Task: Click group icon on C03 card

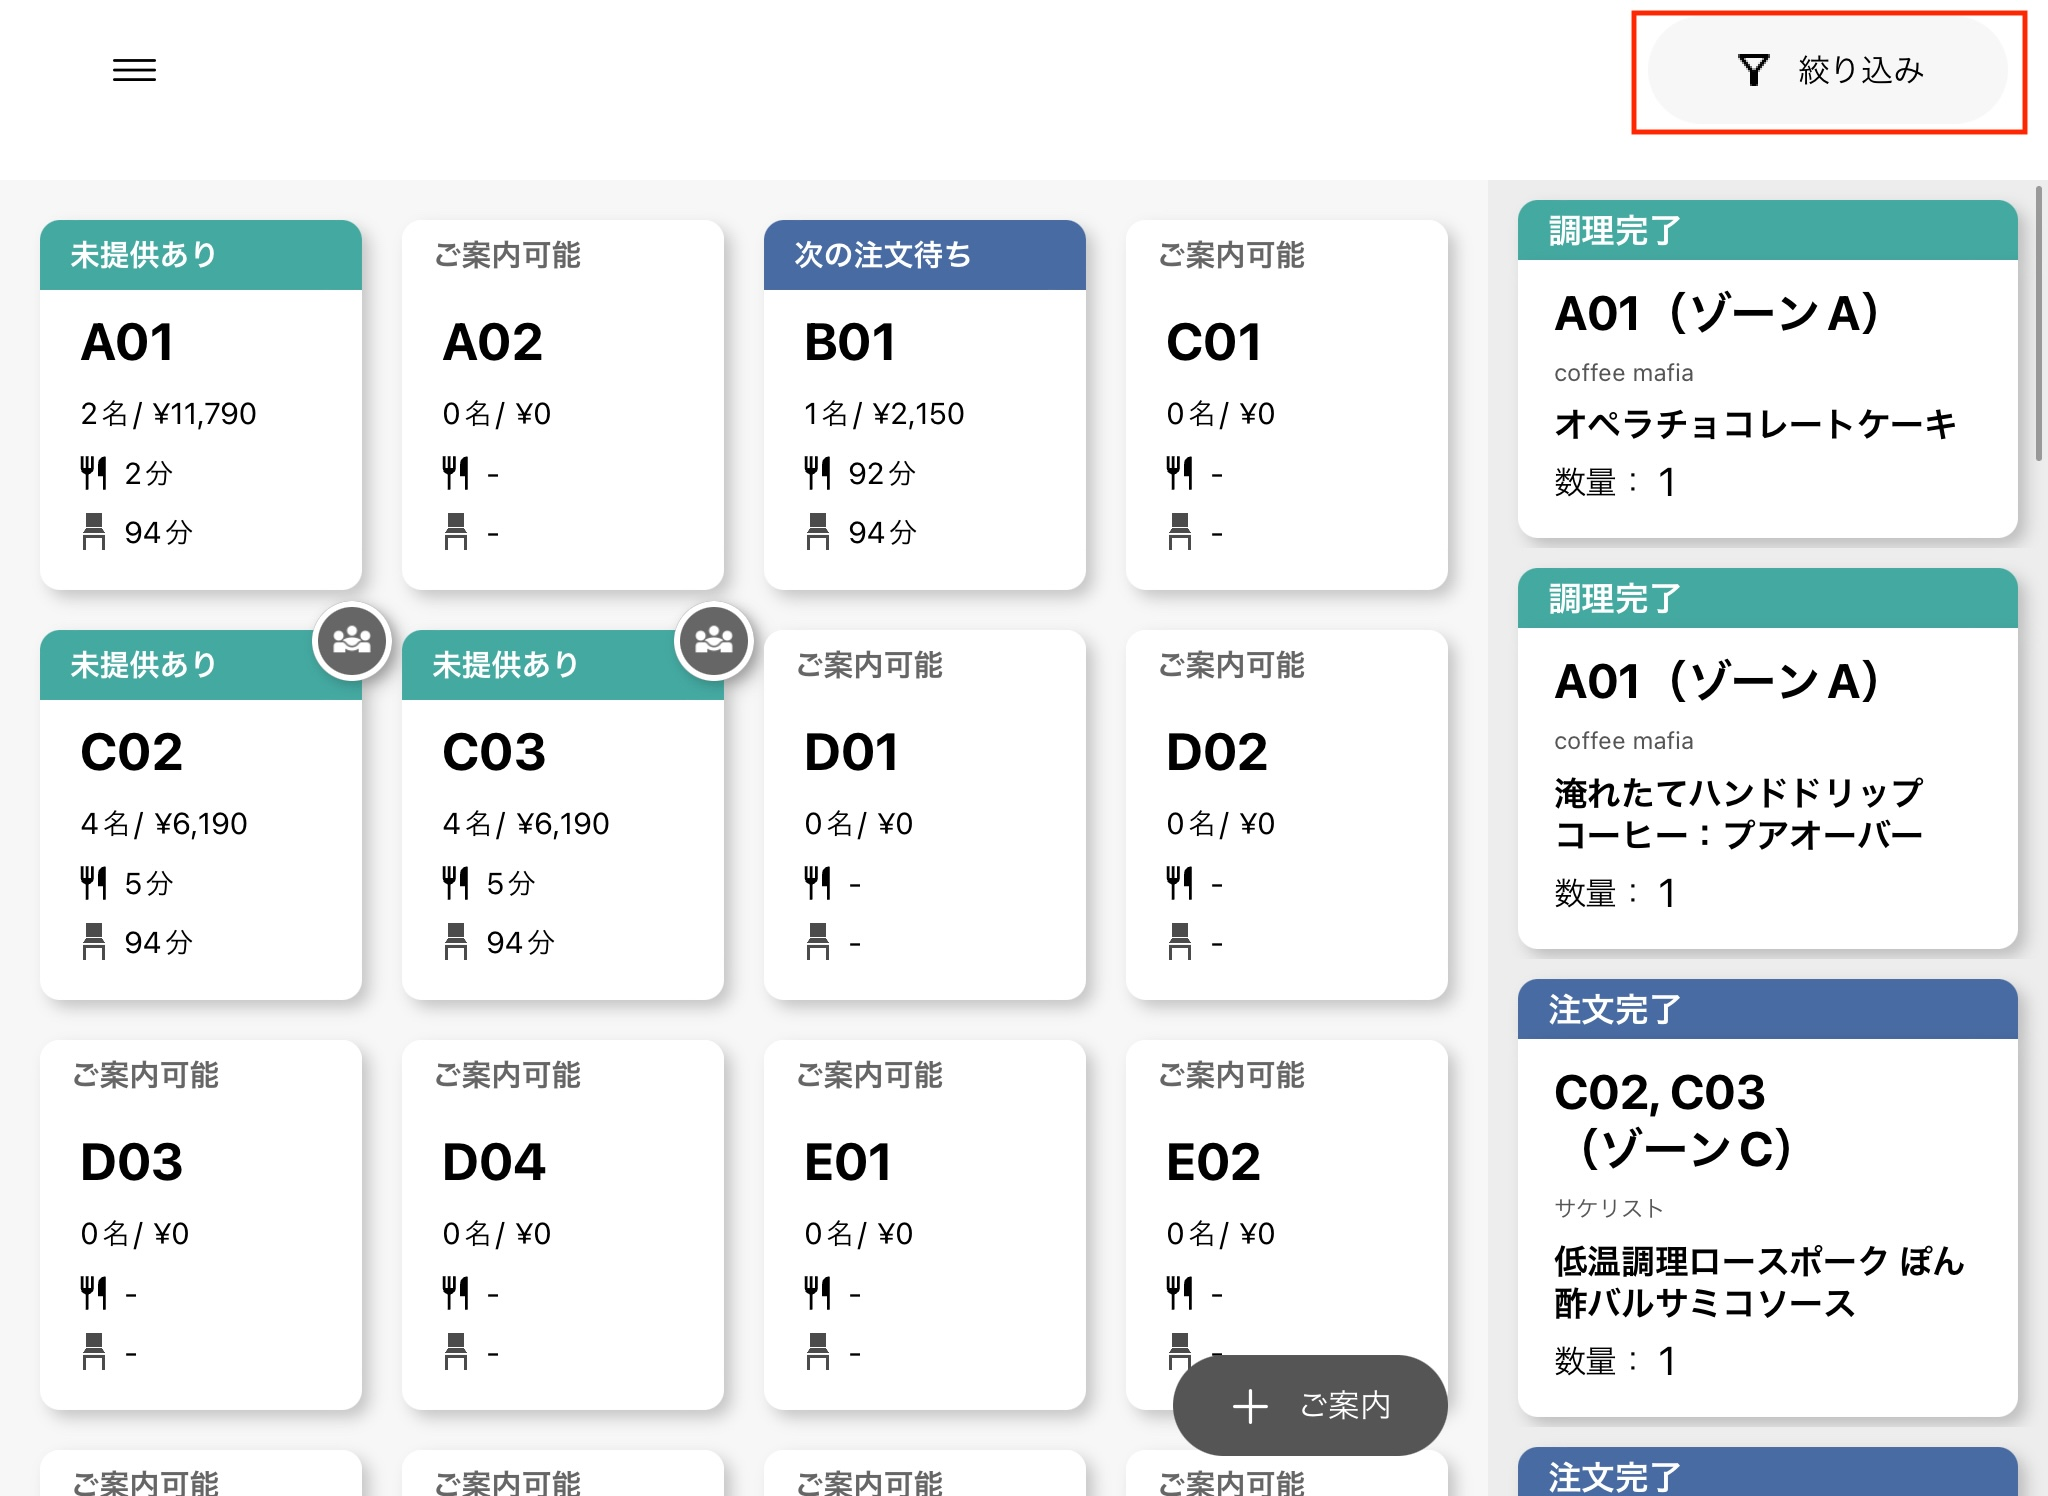Action: click(713, 640)
